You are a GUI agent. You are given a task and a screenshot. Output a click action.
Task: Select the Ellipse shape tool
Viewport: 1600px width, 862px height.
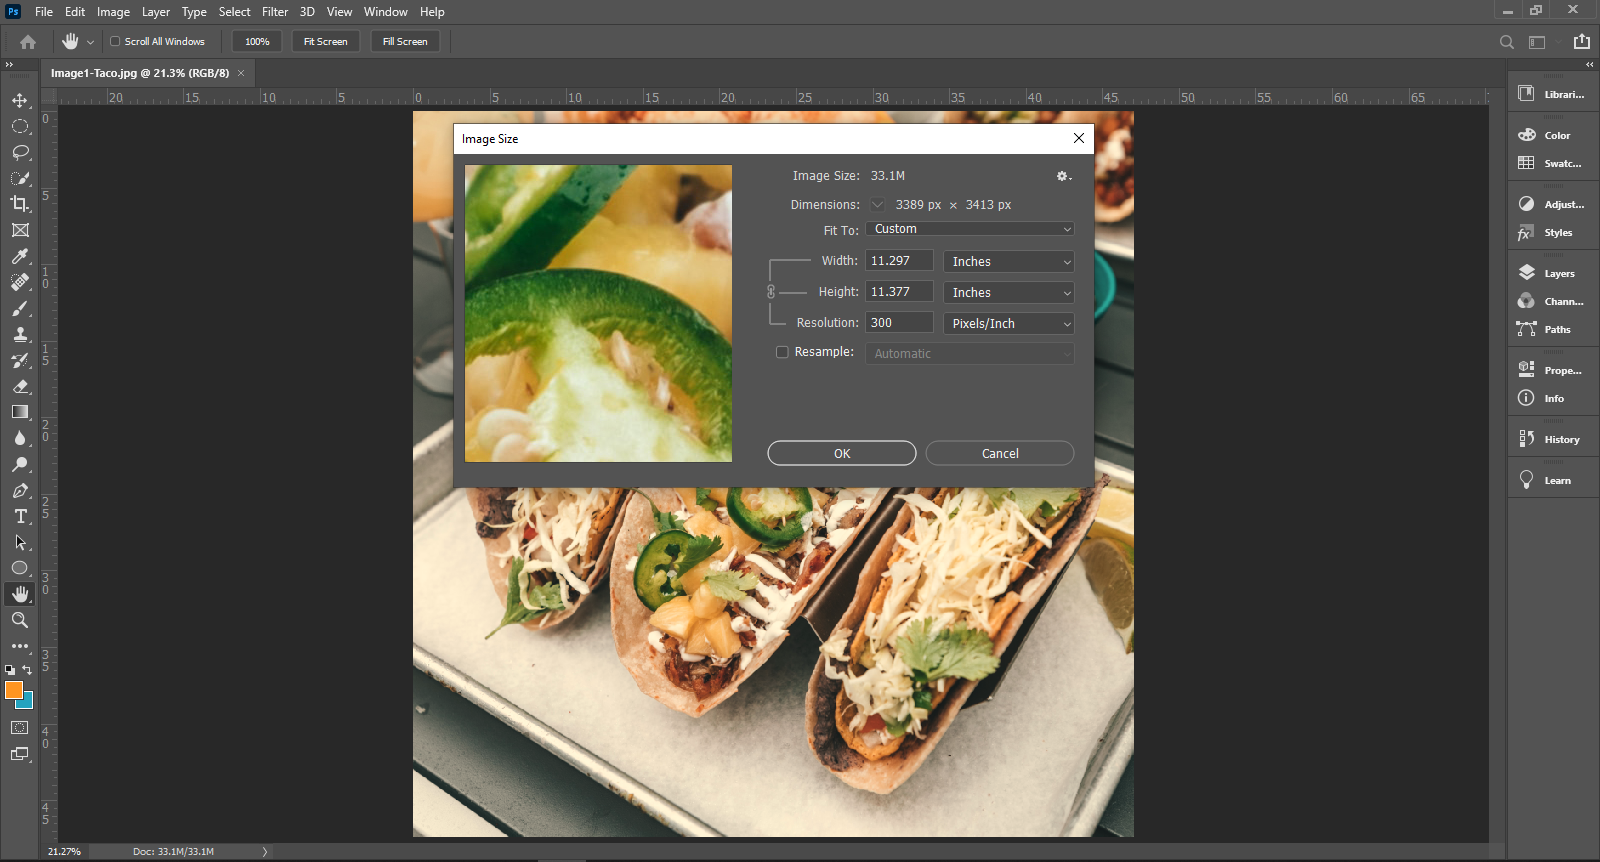click(20, 568)
